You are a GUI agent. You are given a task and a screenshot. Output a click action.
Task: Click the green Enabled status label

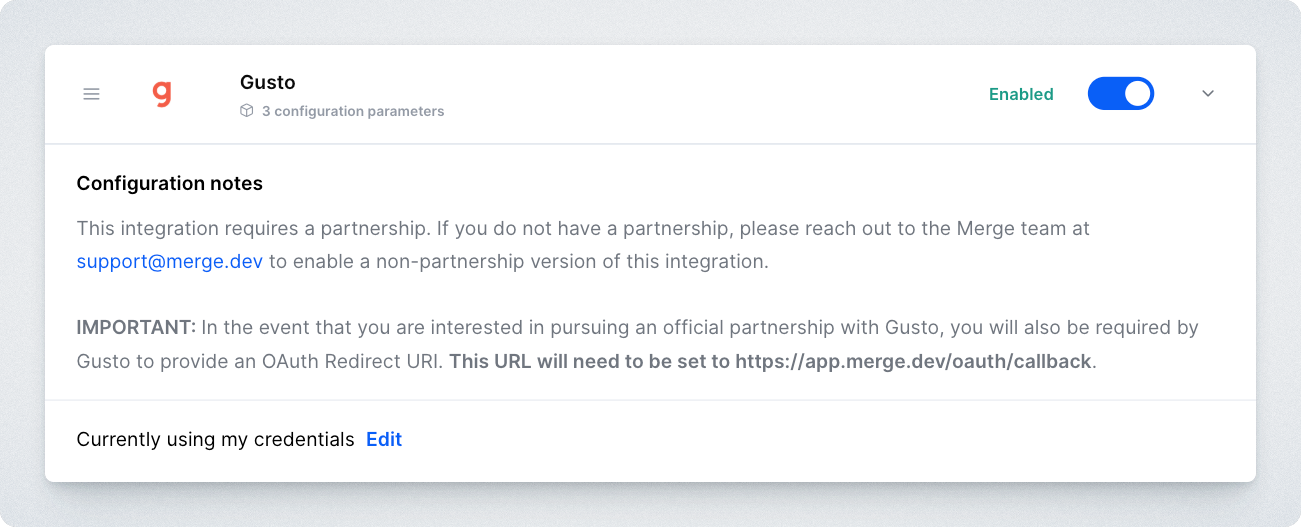click(1021, 94)
